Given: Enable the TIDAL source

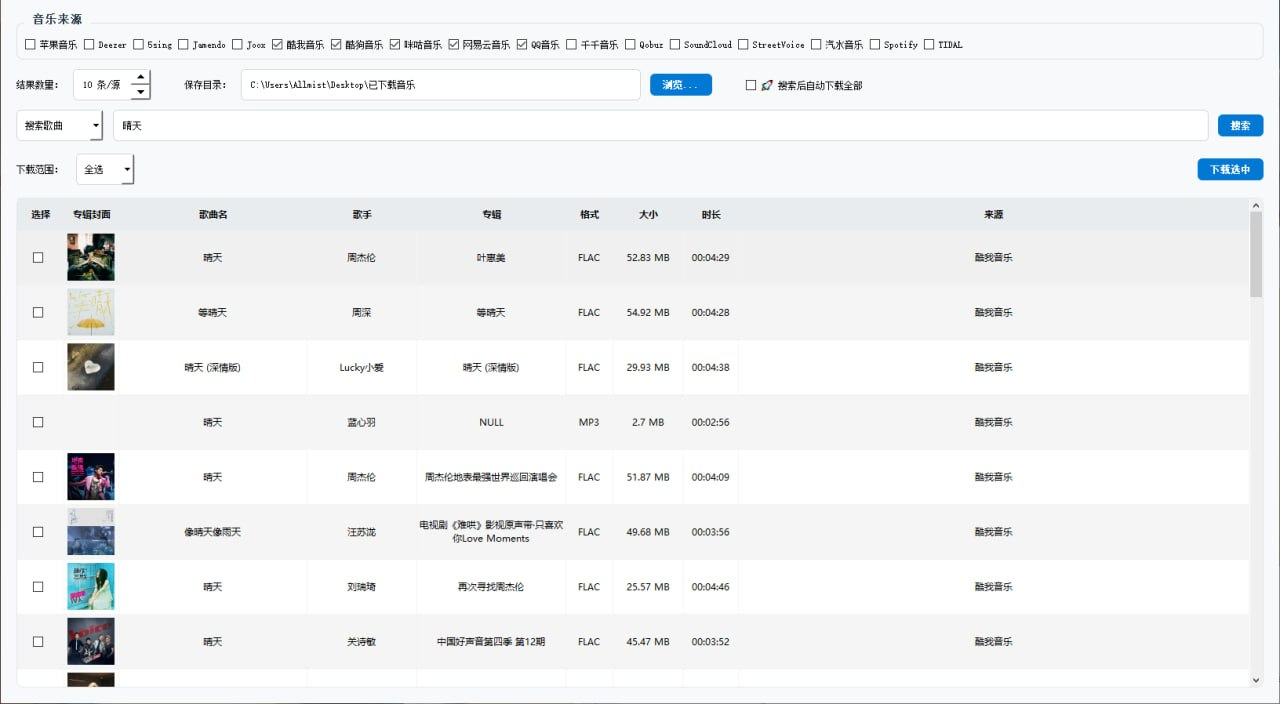Looking at the screenshot, I should (x=929, y=44).
